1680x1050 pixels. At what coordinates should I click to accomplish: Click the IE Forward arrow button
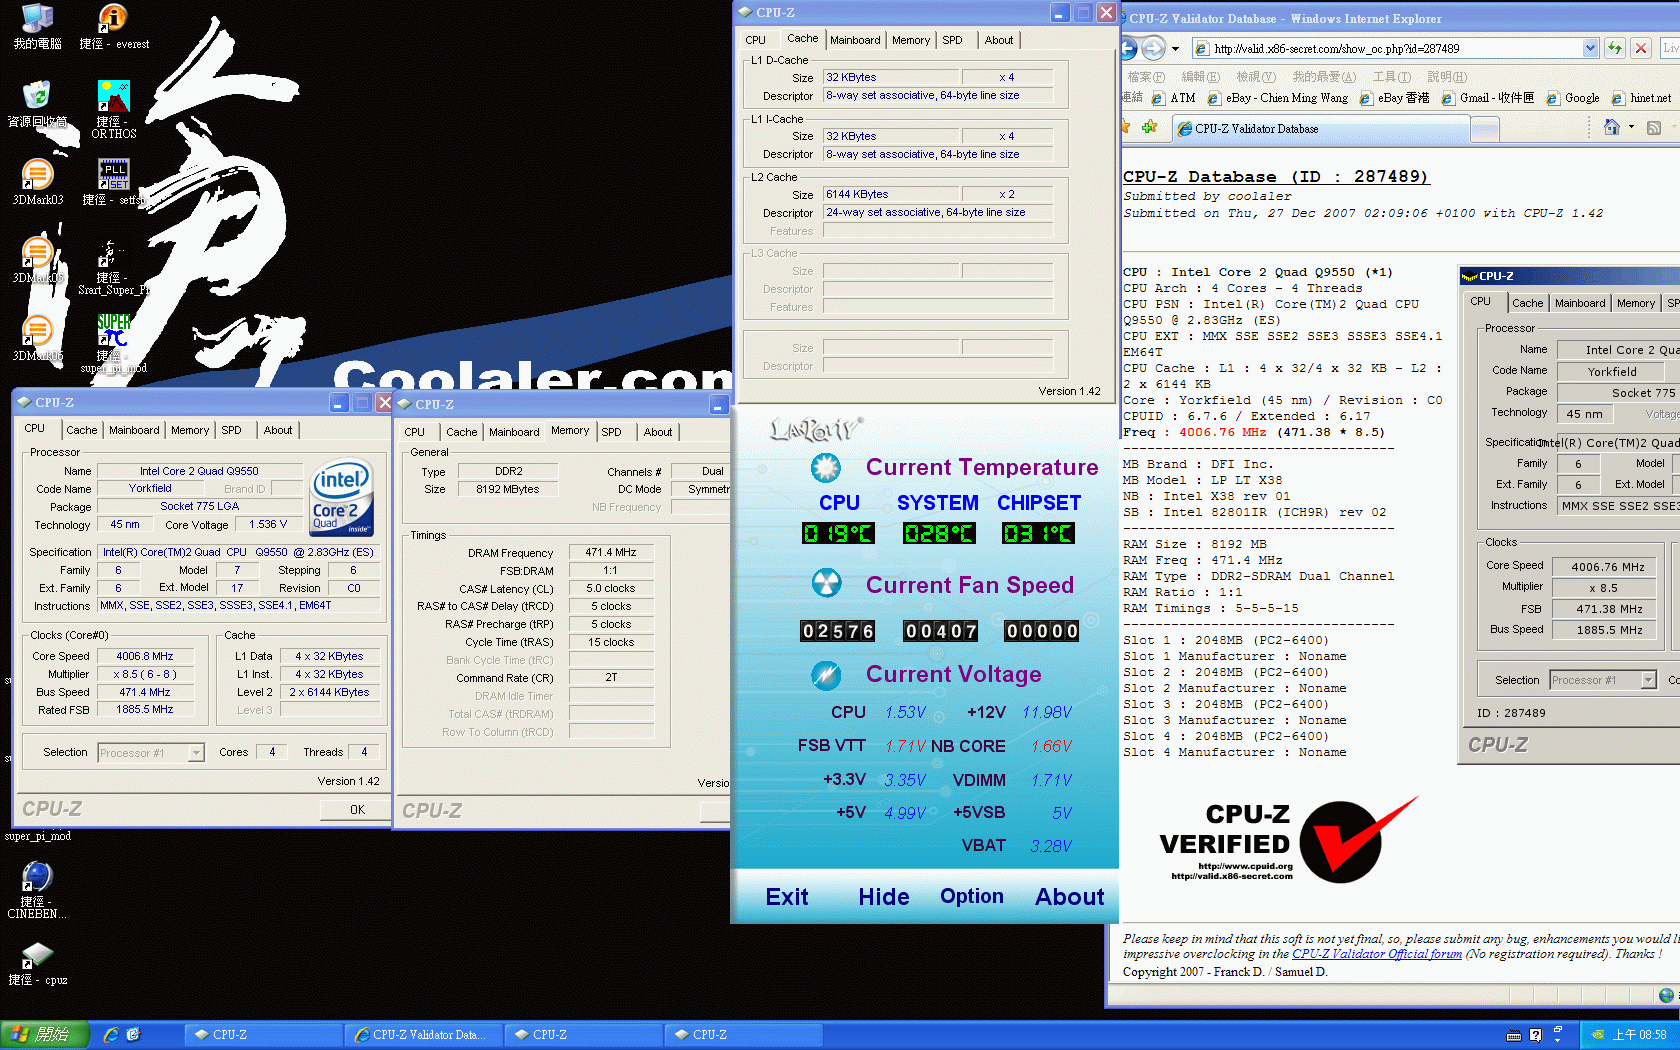[1153, 48]
